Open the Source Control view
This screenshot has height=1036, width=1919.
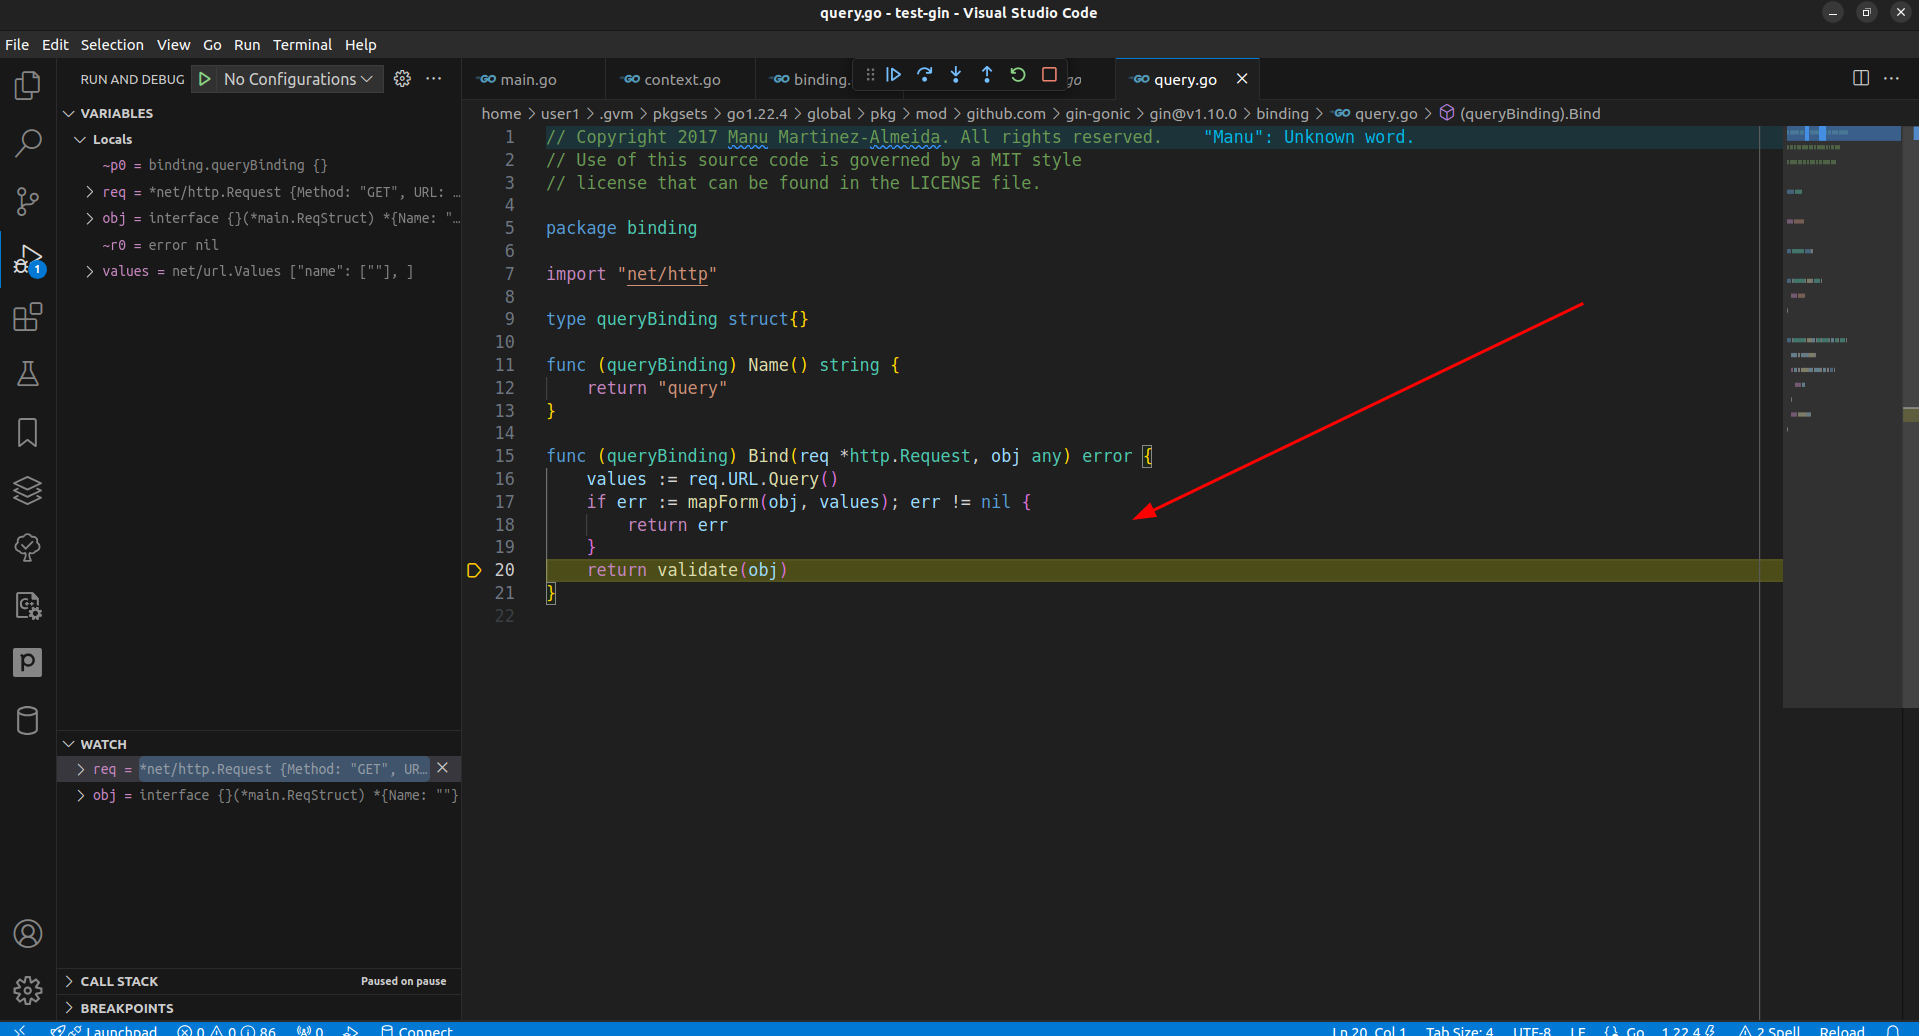pos(28,202)
